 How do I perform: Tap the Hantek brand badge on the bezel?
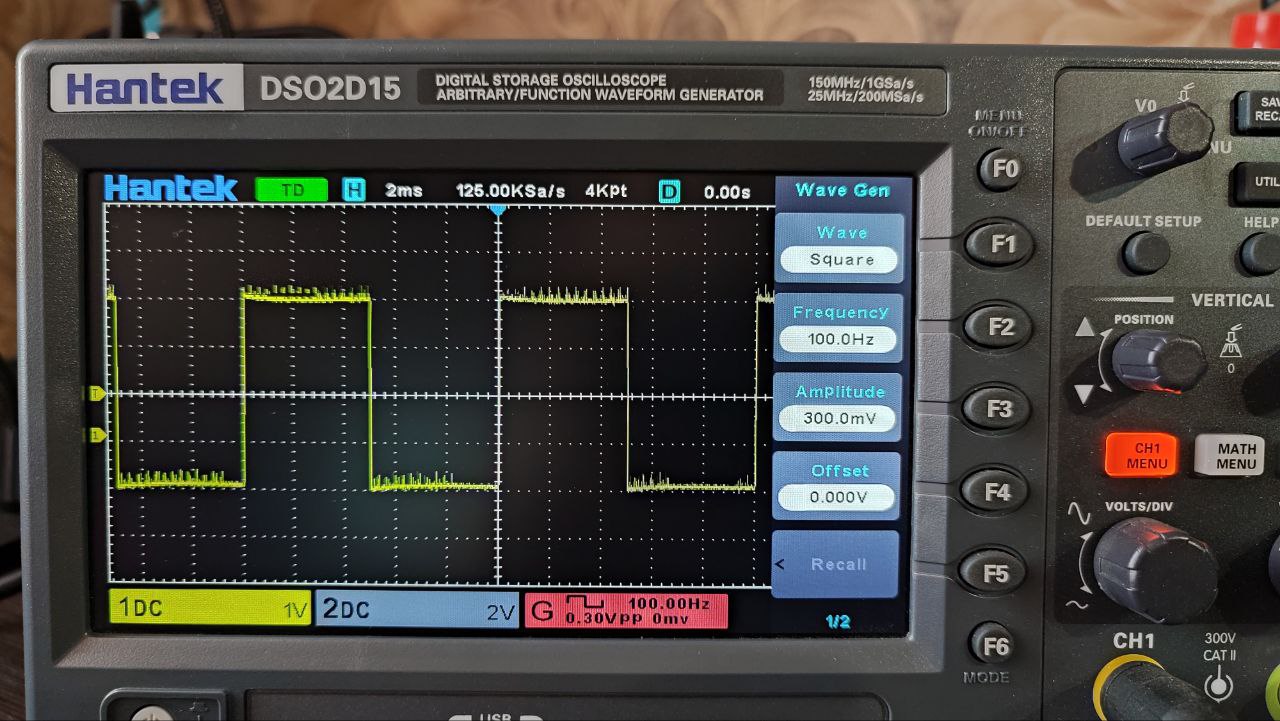pyautogui.click(x=146, y=88)
